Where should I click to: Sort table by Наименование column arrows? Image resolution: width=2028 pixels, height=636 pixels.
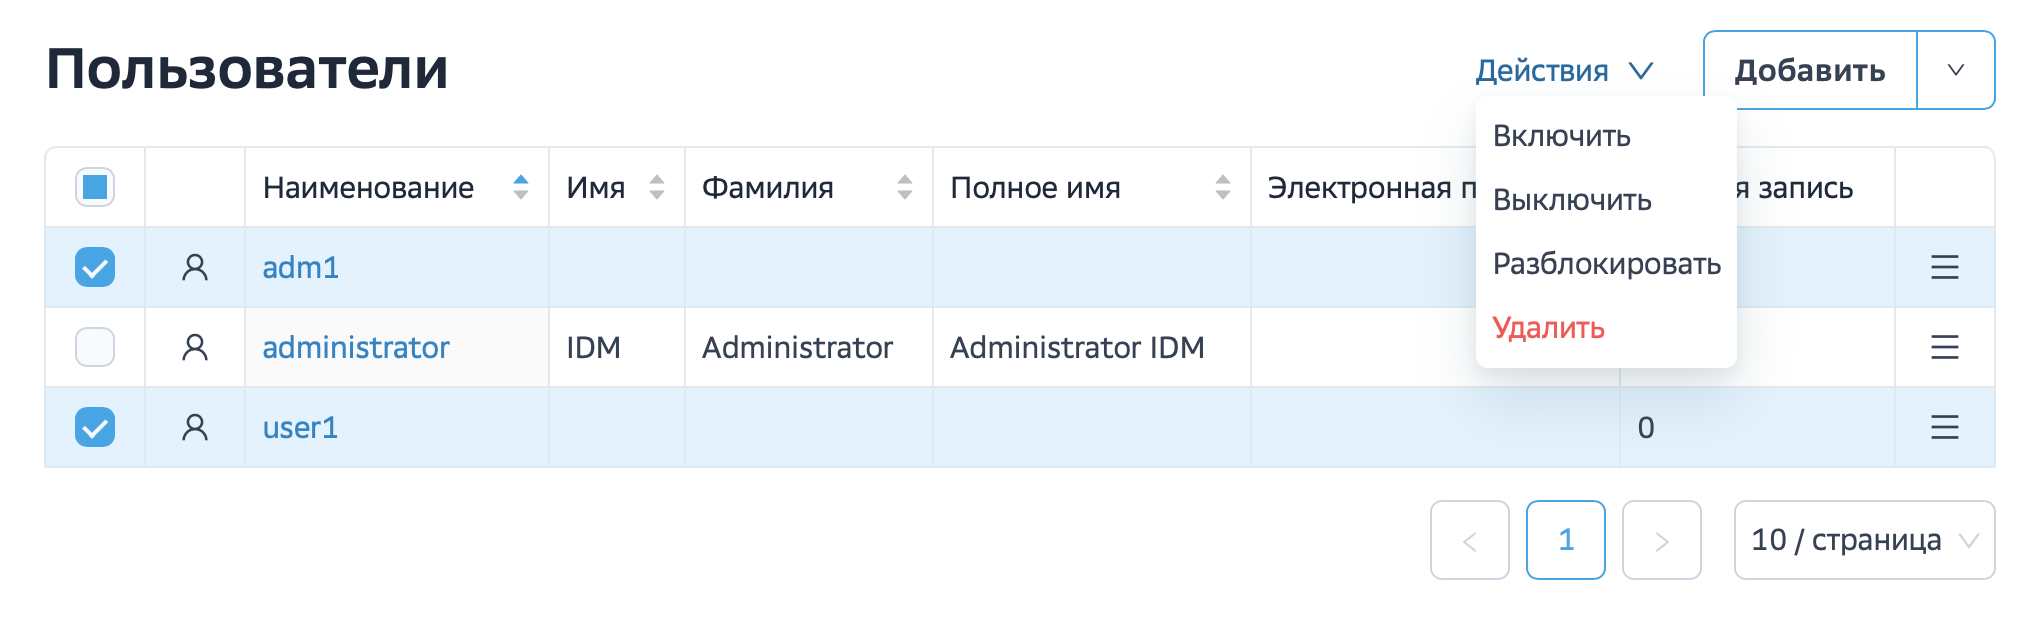pos(520,187)
